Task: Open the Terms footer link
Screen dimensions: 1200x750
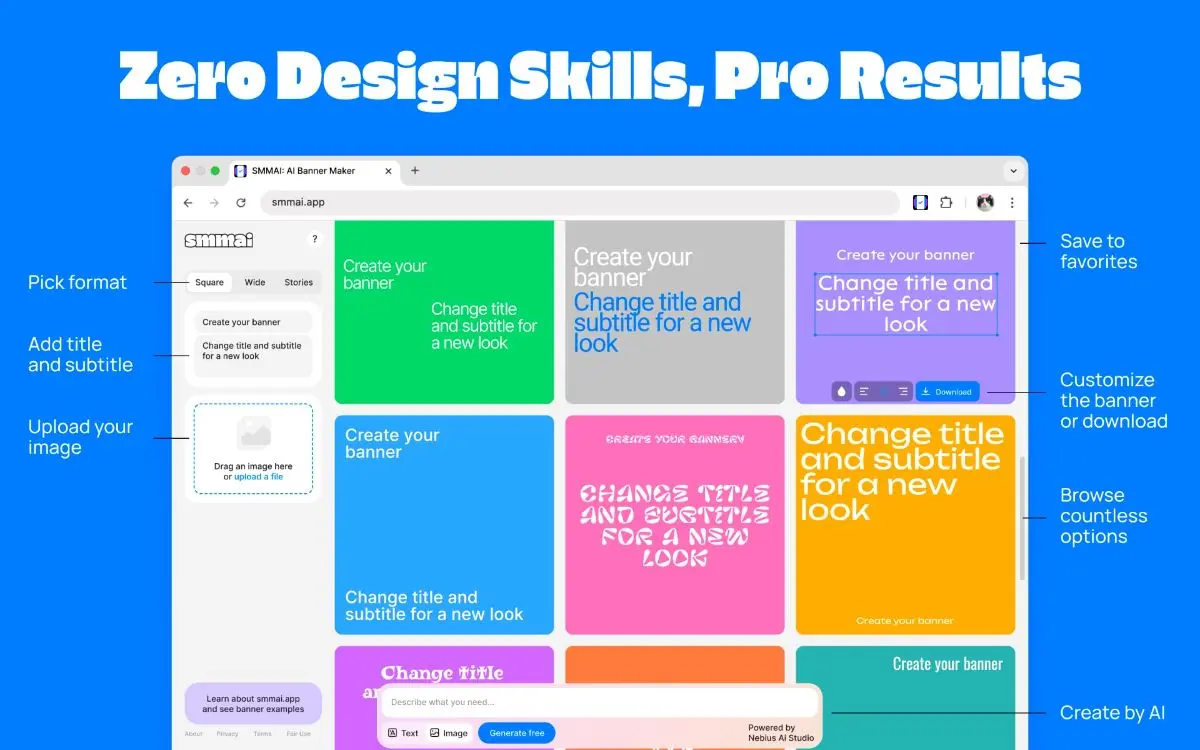Action: pyautogui.click(x=262, y=734)
